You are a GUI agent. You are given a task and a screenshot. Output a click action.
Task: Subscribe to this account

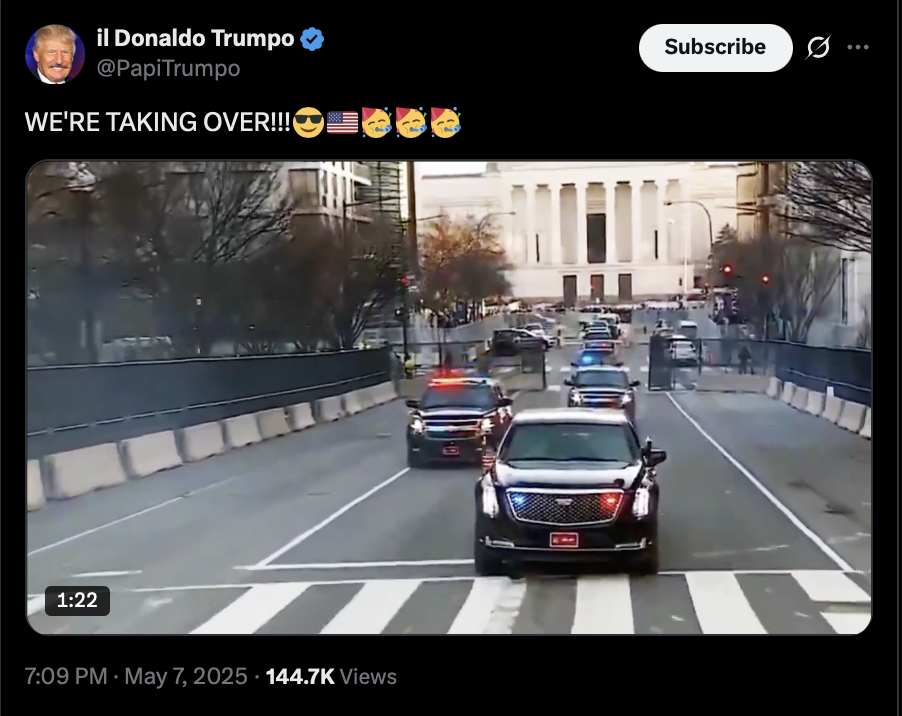click(715, 47)
